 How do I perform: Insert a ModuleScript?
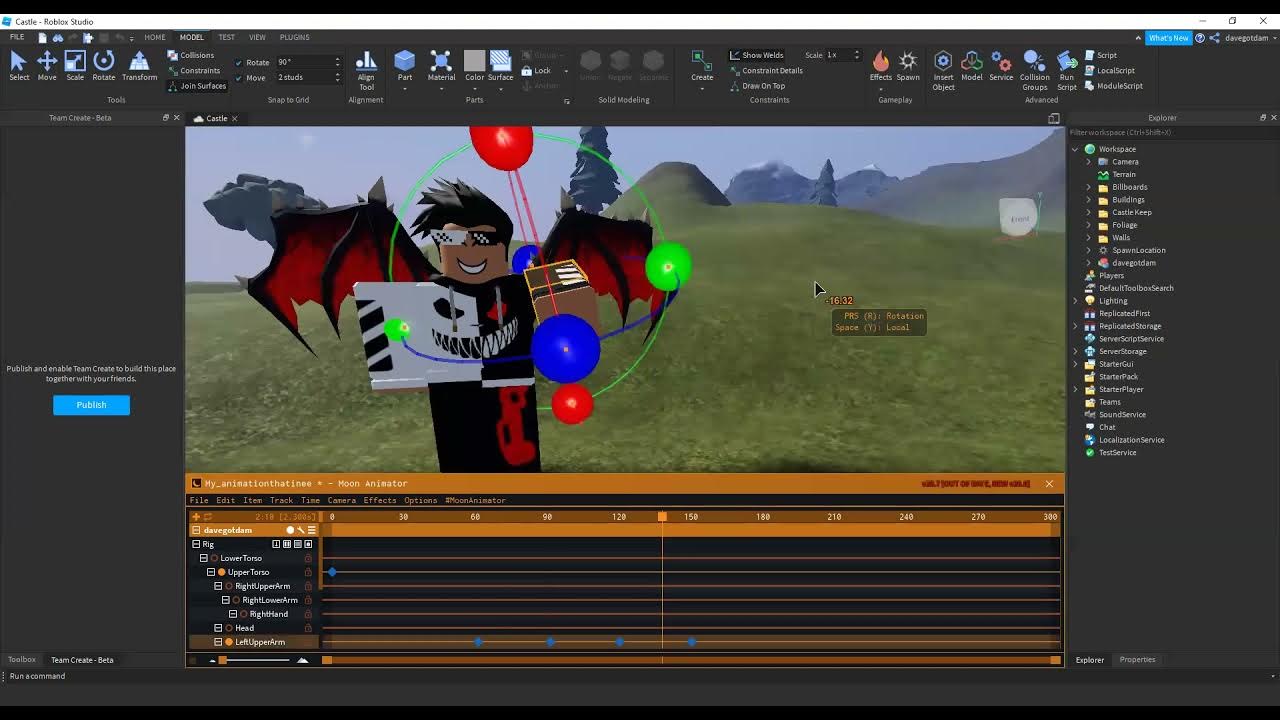pyautogui.click(x=1113, y=86)
